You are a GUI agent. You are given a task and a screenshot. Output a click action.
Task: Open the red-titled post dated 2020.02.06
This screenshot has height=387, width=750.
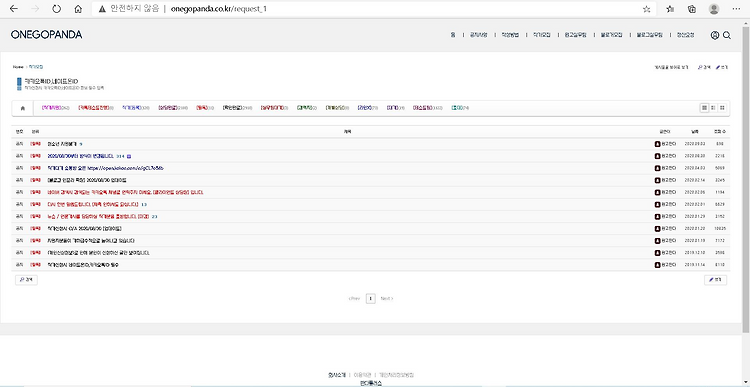pos(125,192)
